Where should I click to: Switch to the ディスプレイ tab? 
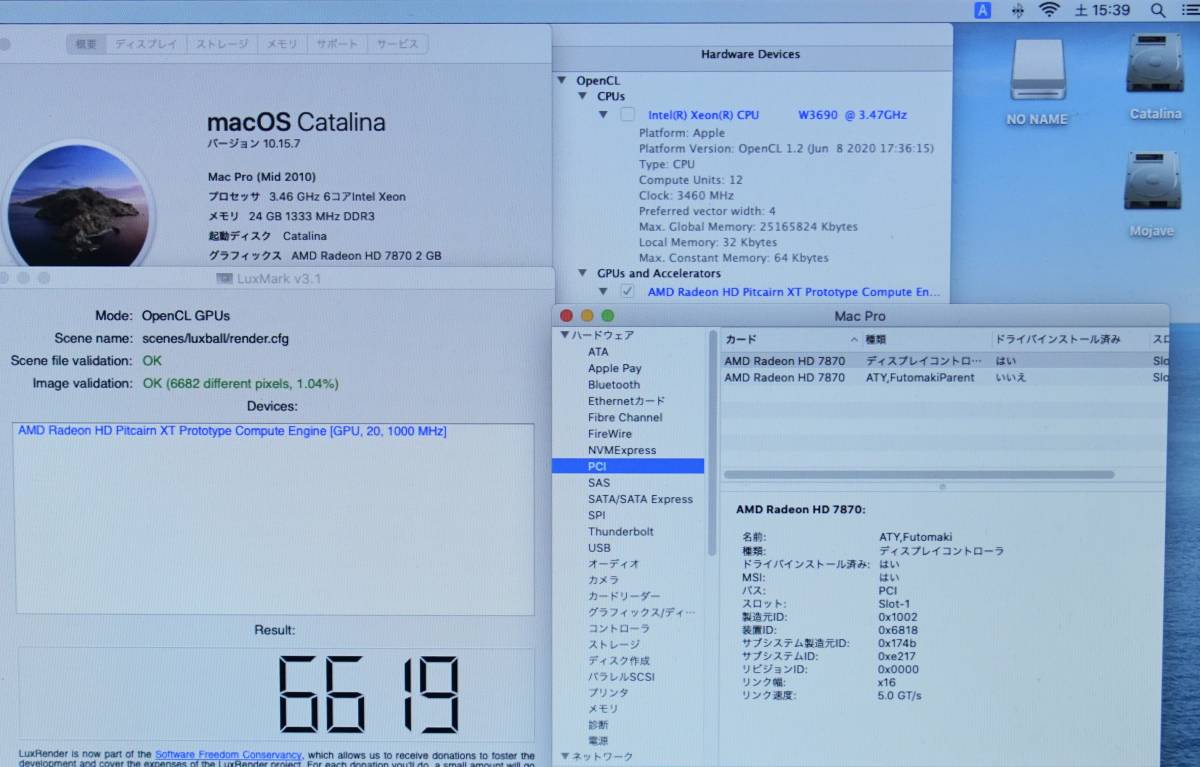coord(148,43)
